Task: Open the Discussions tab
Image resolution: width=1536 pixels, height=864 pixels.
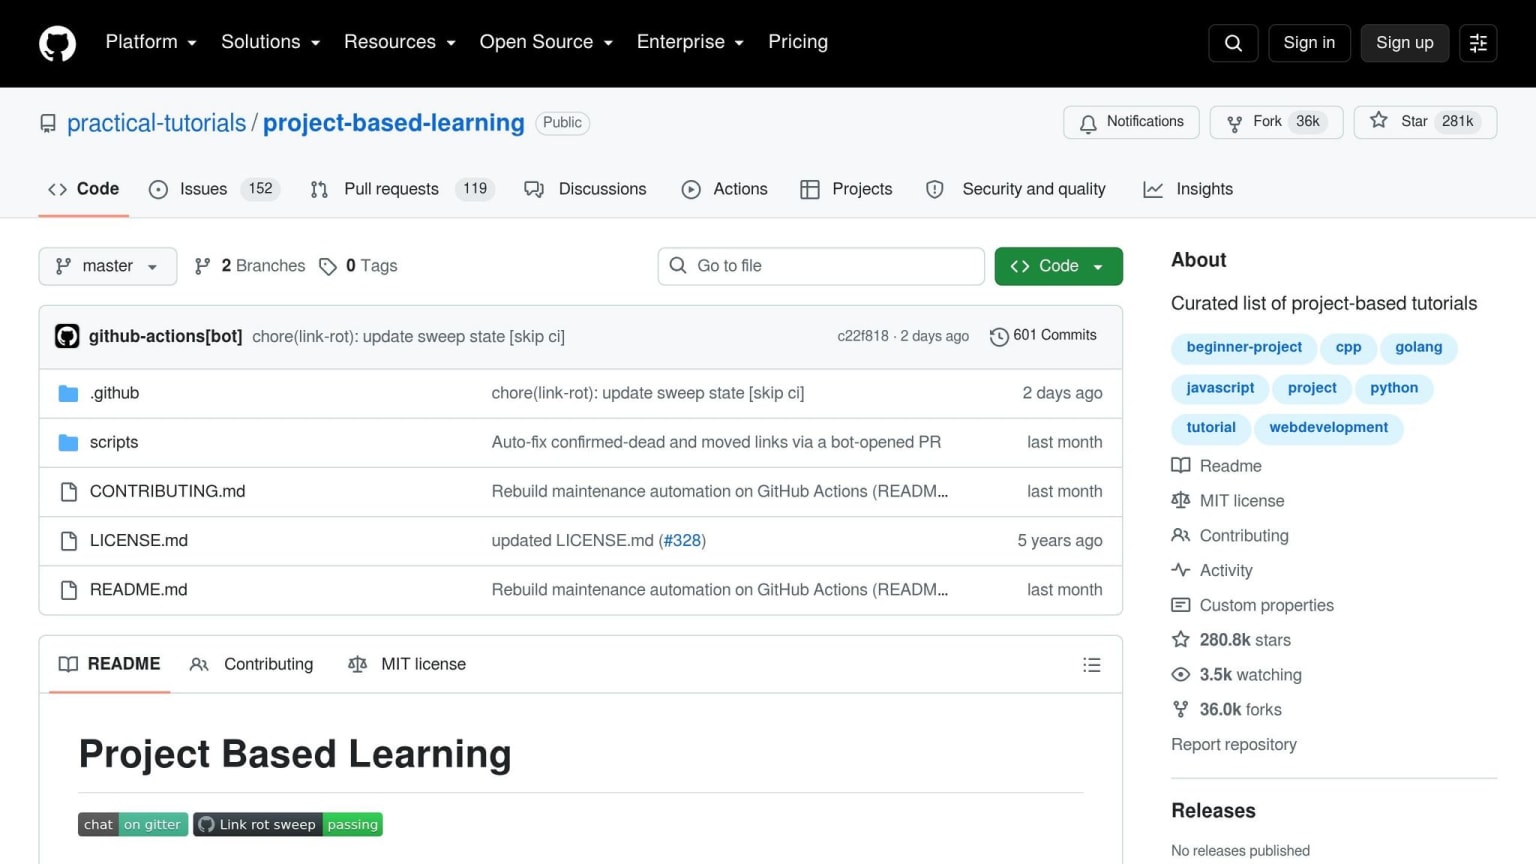Action: [x=586, y=189]
